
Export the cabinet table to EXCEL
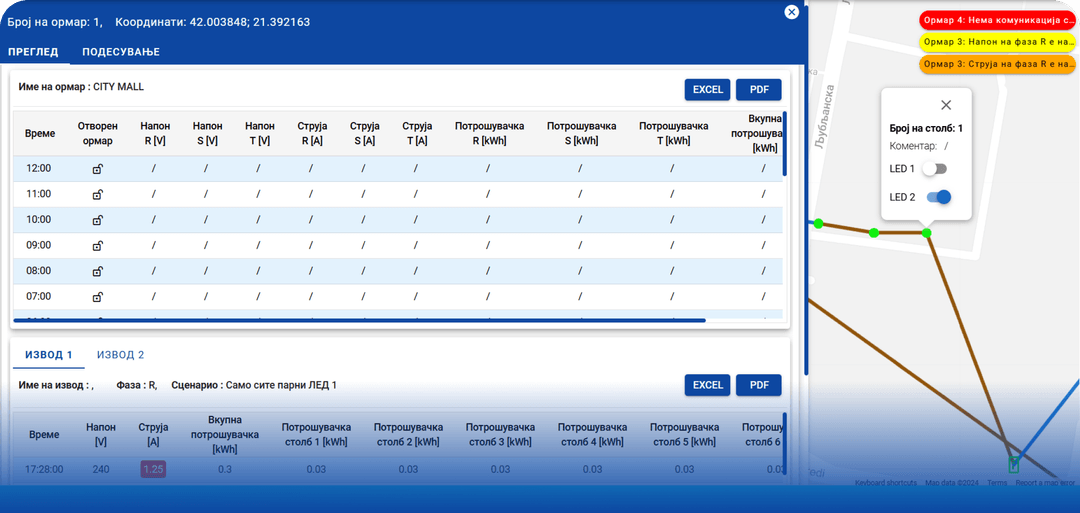point(707,90)
